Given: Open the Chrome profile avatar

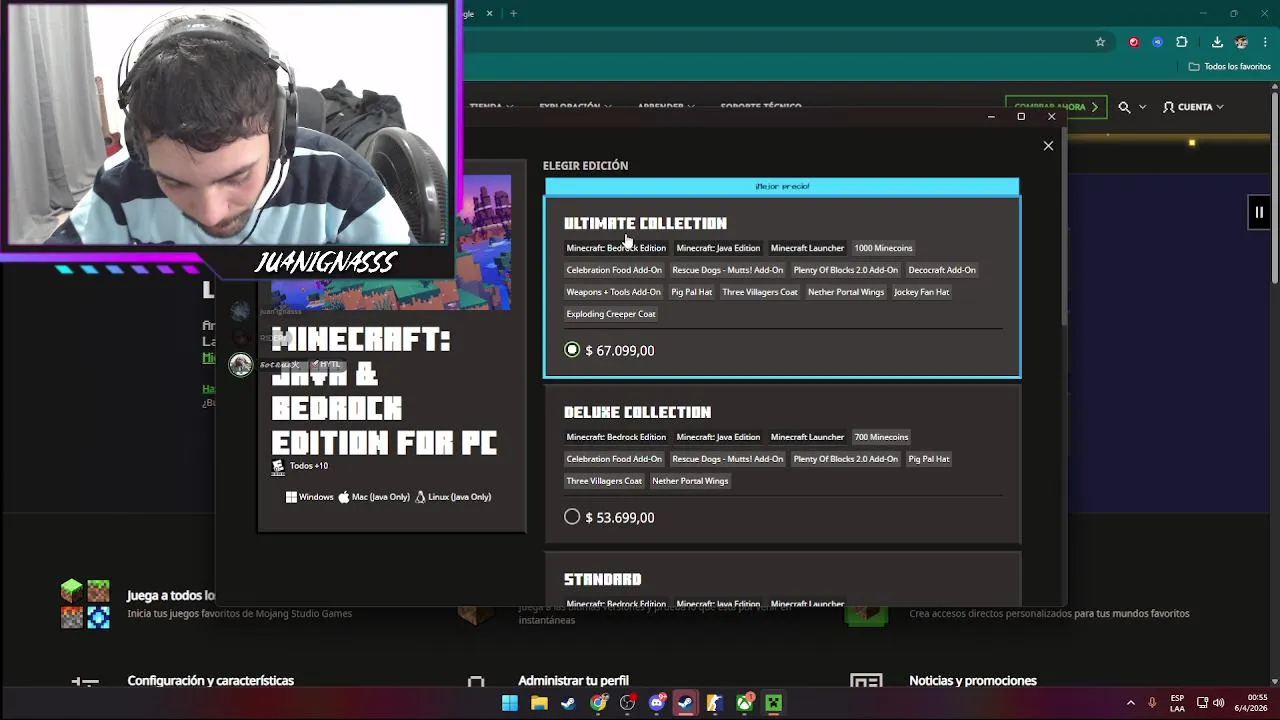Looking at the screenshot, I should (1241, 42).
